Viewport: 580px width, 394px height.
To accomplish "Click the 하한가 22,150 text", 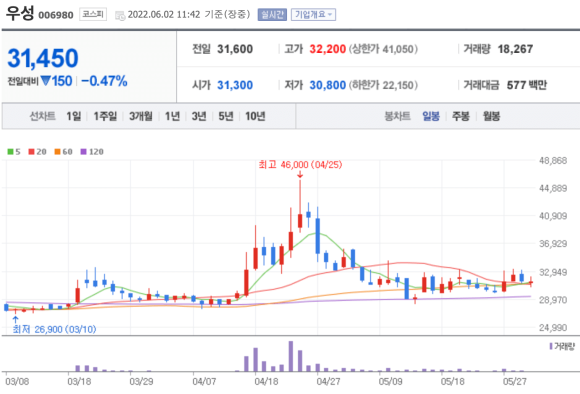I will pos(383,85).
